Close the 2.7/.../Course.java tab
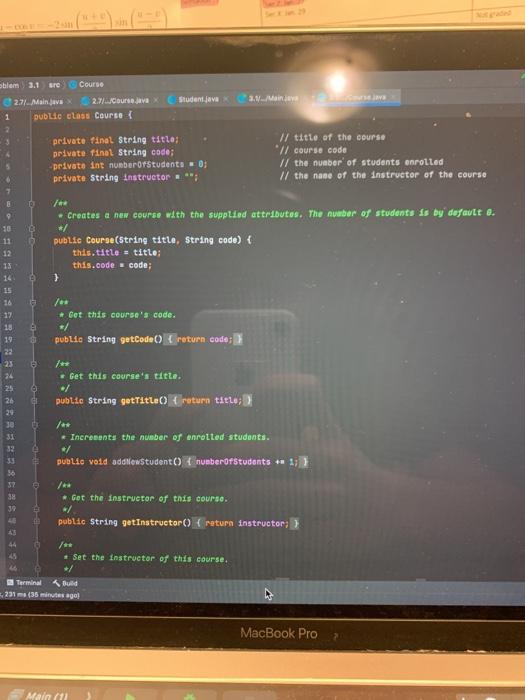Viewport: 525px width, 700px height. click(155, 100)
